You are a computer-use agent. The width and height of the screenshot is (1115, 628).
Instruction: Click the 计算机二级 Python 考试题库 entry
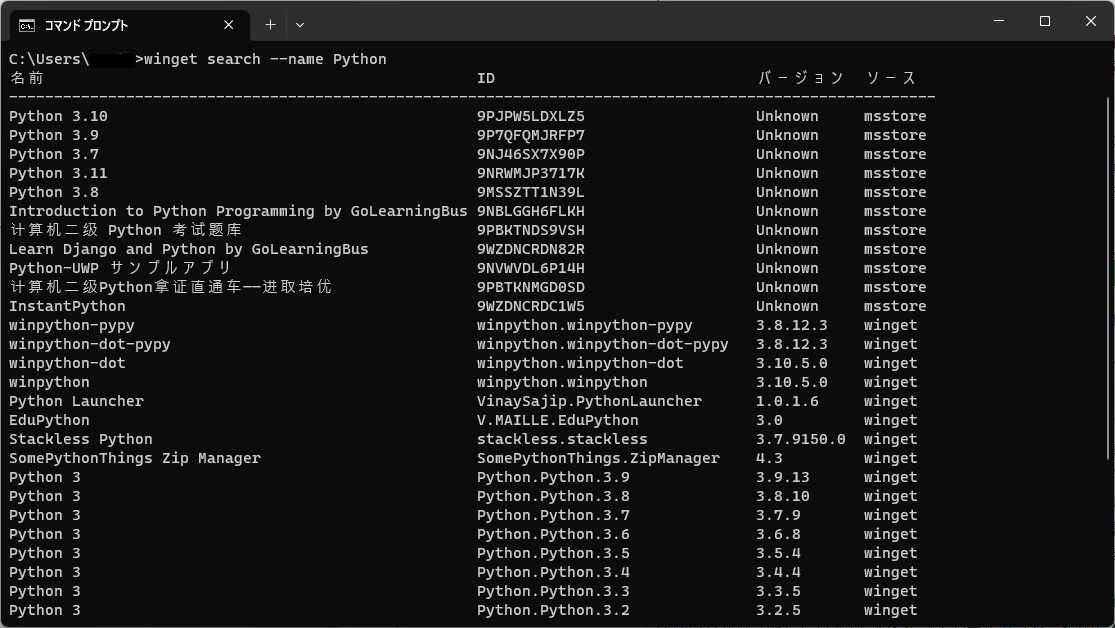pos(126,230)
